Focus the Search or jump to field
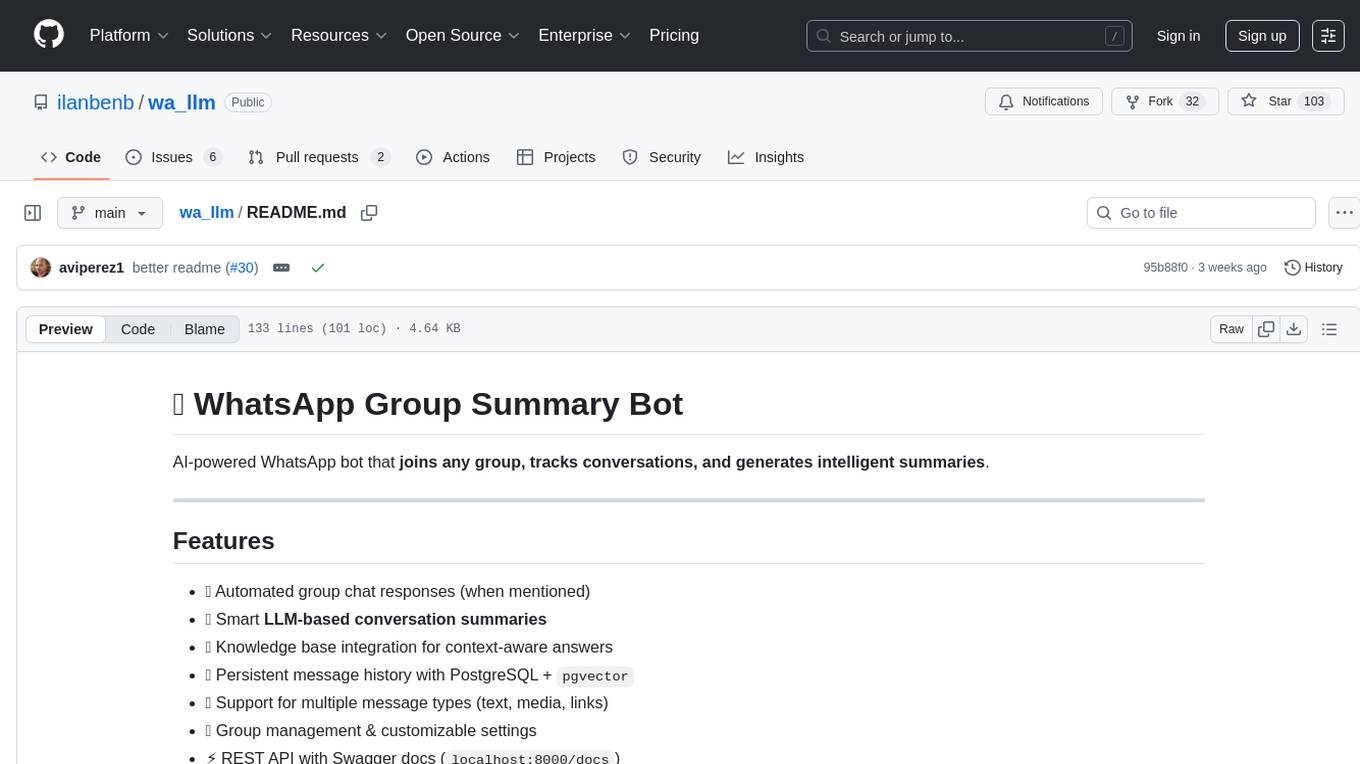The image size is (1360, 764). pyautogui.click(x=969, y=36)
